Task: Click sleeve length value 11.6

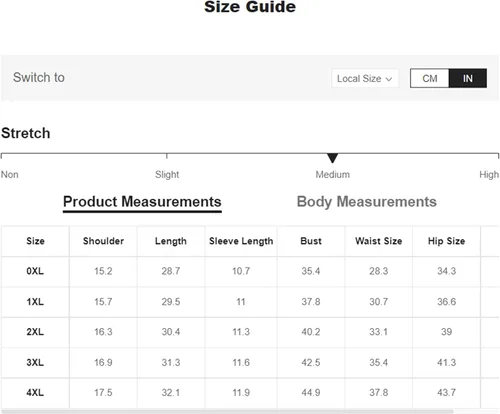Action: [241, 362]
